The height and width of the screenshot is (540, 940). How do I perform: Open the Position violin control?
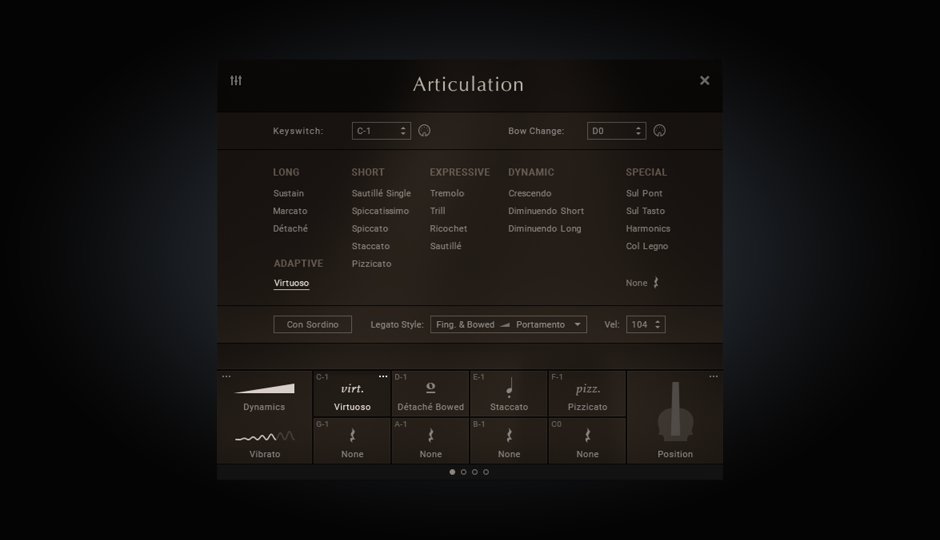(x=675, y=418)
